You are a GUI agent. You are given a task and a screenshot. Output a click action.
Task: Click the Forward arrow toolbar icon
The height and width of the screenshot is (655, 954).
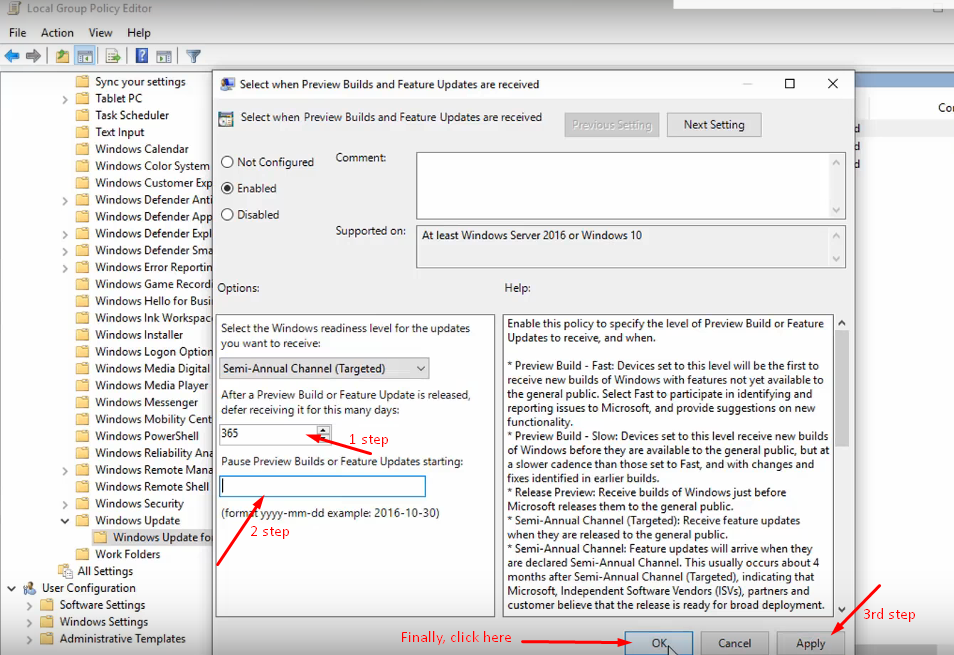tap(33, 56)
